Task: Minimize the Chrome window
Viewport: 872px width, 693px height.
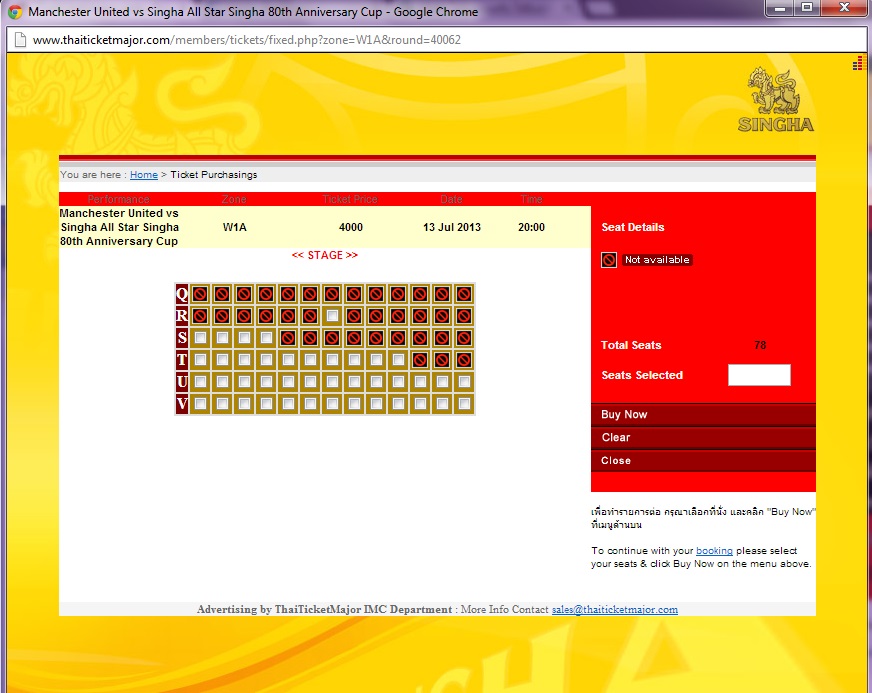Action: tap(780, 8)
